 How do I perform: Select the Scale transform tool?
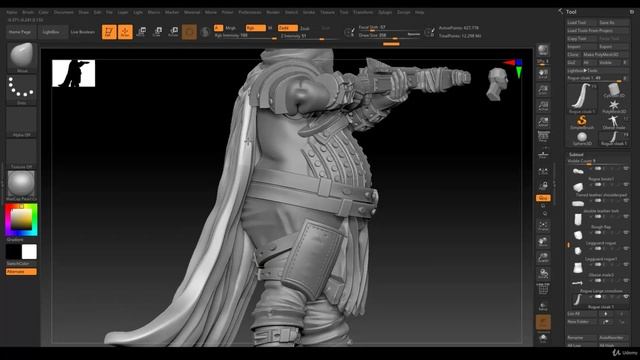pos(158,32)
